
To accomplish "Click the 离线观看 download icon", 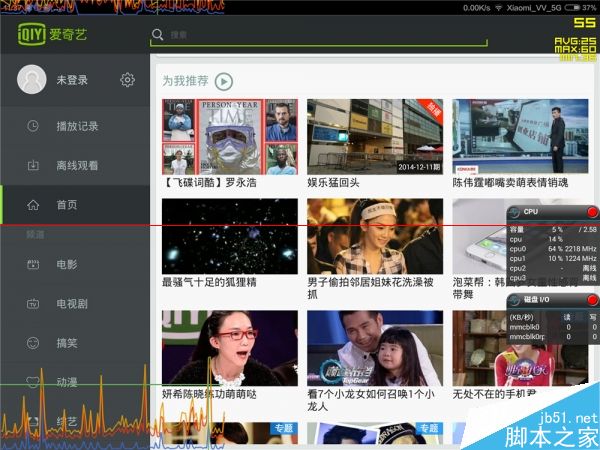I will [x=33, y=165].
